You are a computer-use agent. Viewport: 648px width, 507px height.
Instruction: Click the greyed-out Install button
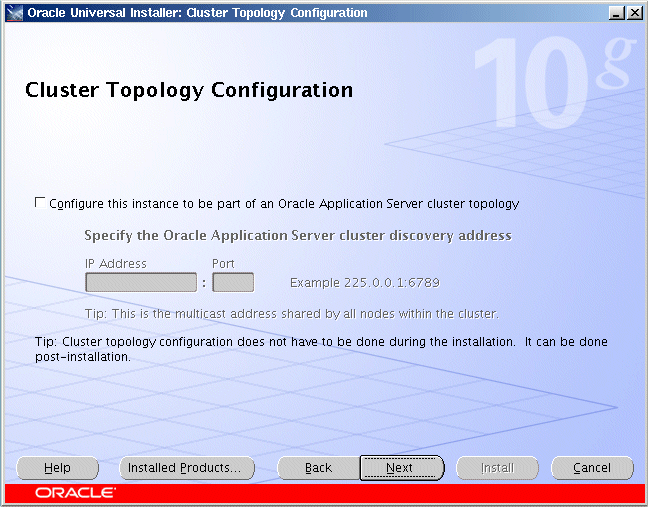(x=497, y=468)
